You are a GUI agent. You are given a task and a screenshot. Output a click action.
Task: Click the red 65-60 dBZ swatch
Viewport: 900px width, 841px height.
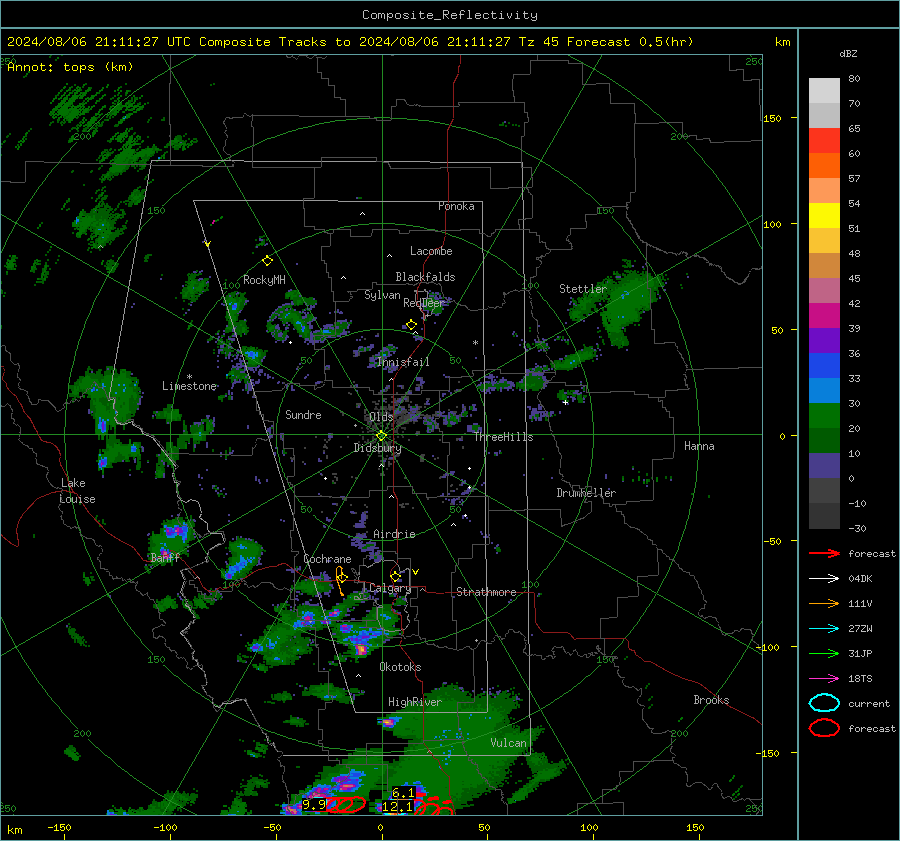click(x=824, y=140)
